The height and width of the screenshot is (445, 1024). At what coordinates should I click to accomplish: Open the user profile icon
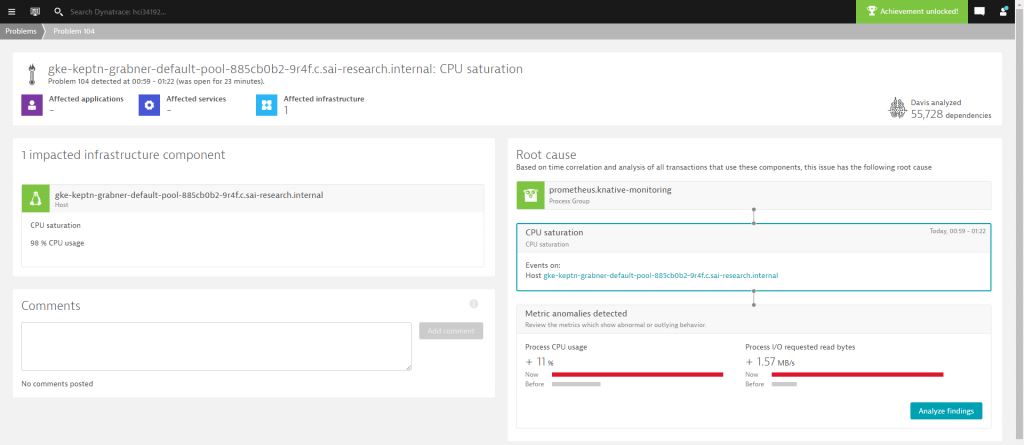(1003, 11)
